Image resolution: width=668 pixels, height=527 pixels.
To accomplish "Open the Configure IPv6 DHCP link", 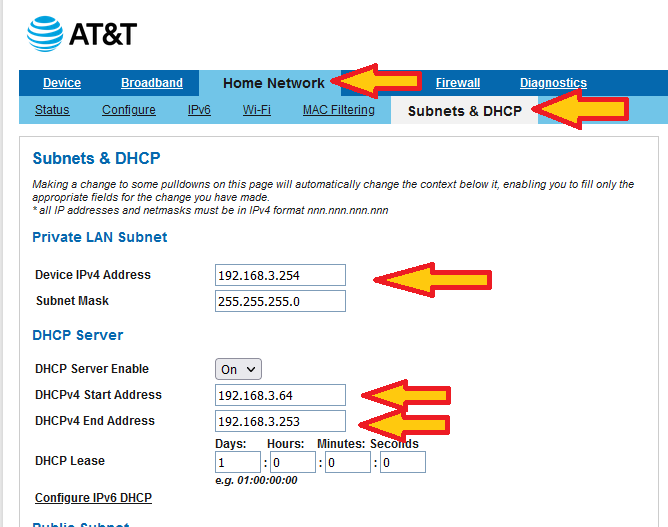I will tap(93, 498).
